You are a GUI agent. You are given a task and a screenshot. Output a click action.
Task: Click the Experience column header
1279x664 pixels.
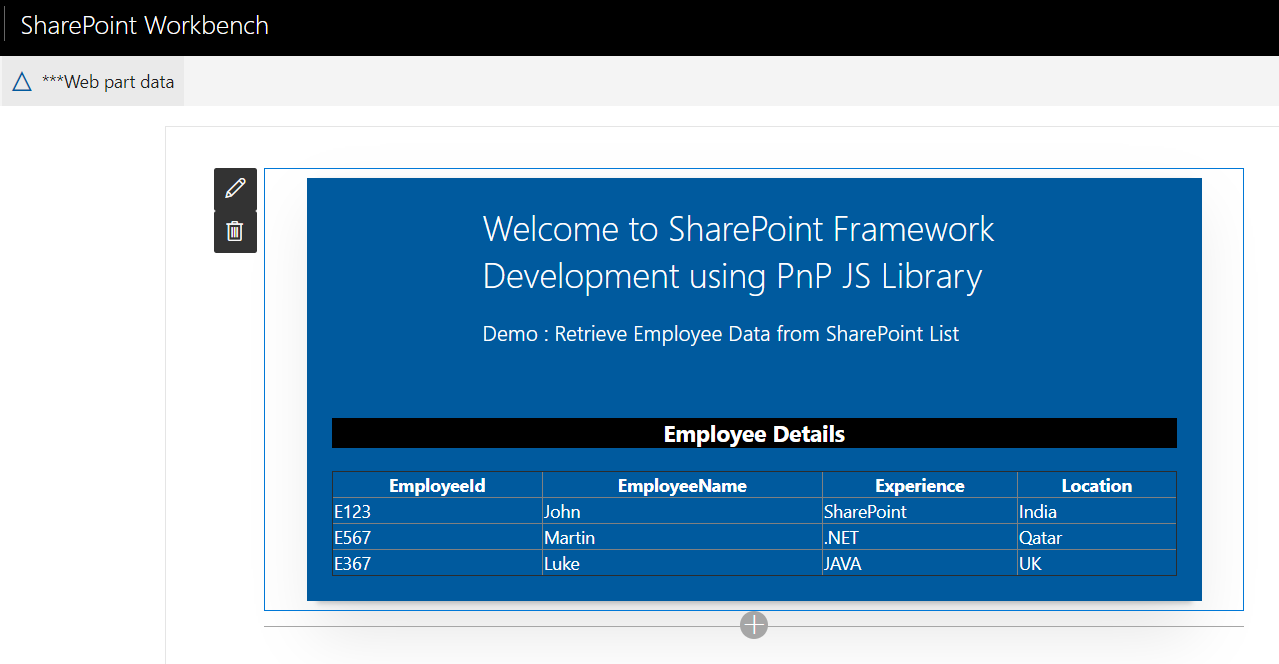tap(920, 486)
